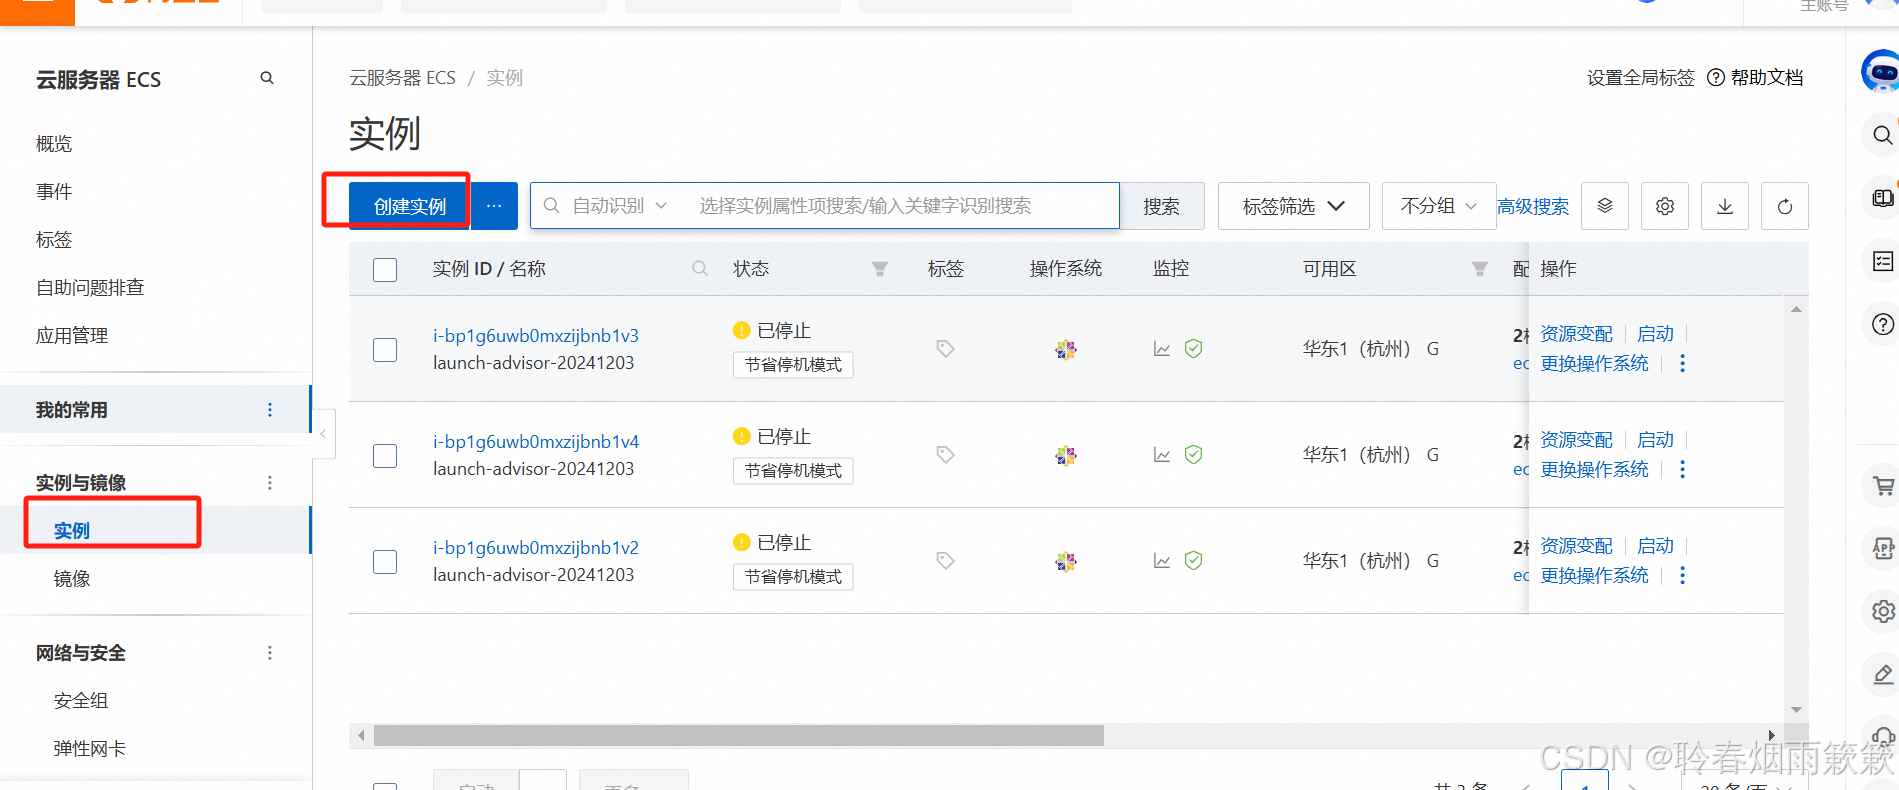Filter by 可用区 column funnel icon
Screen dimensions: 1899x790
(1480, 268)
